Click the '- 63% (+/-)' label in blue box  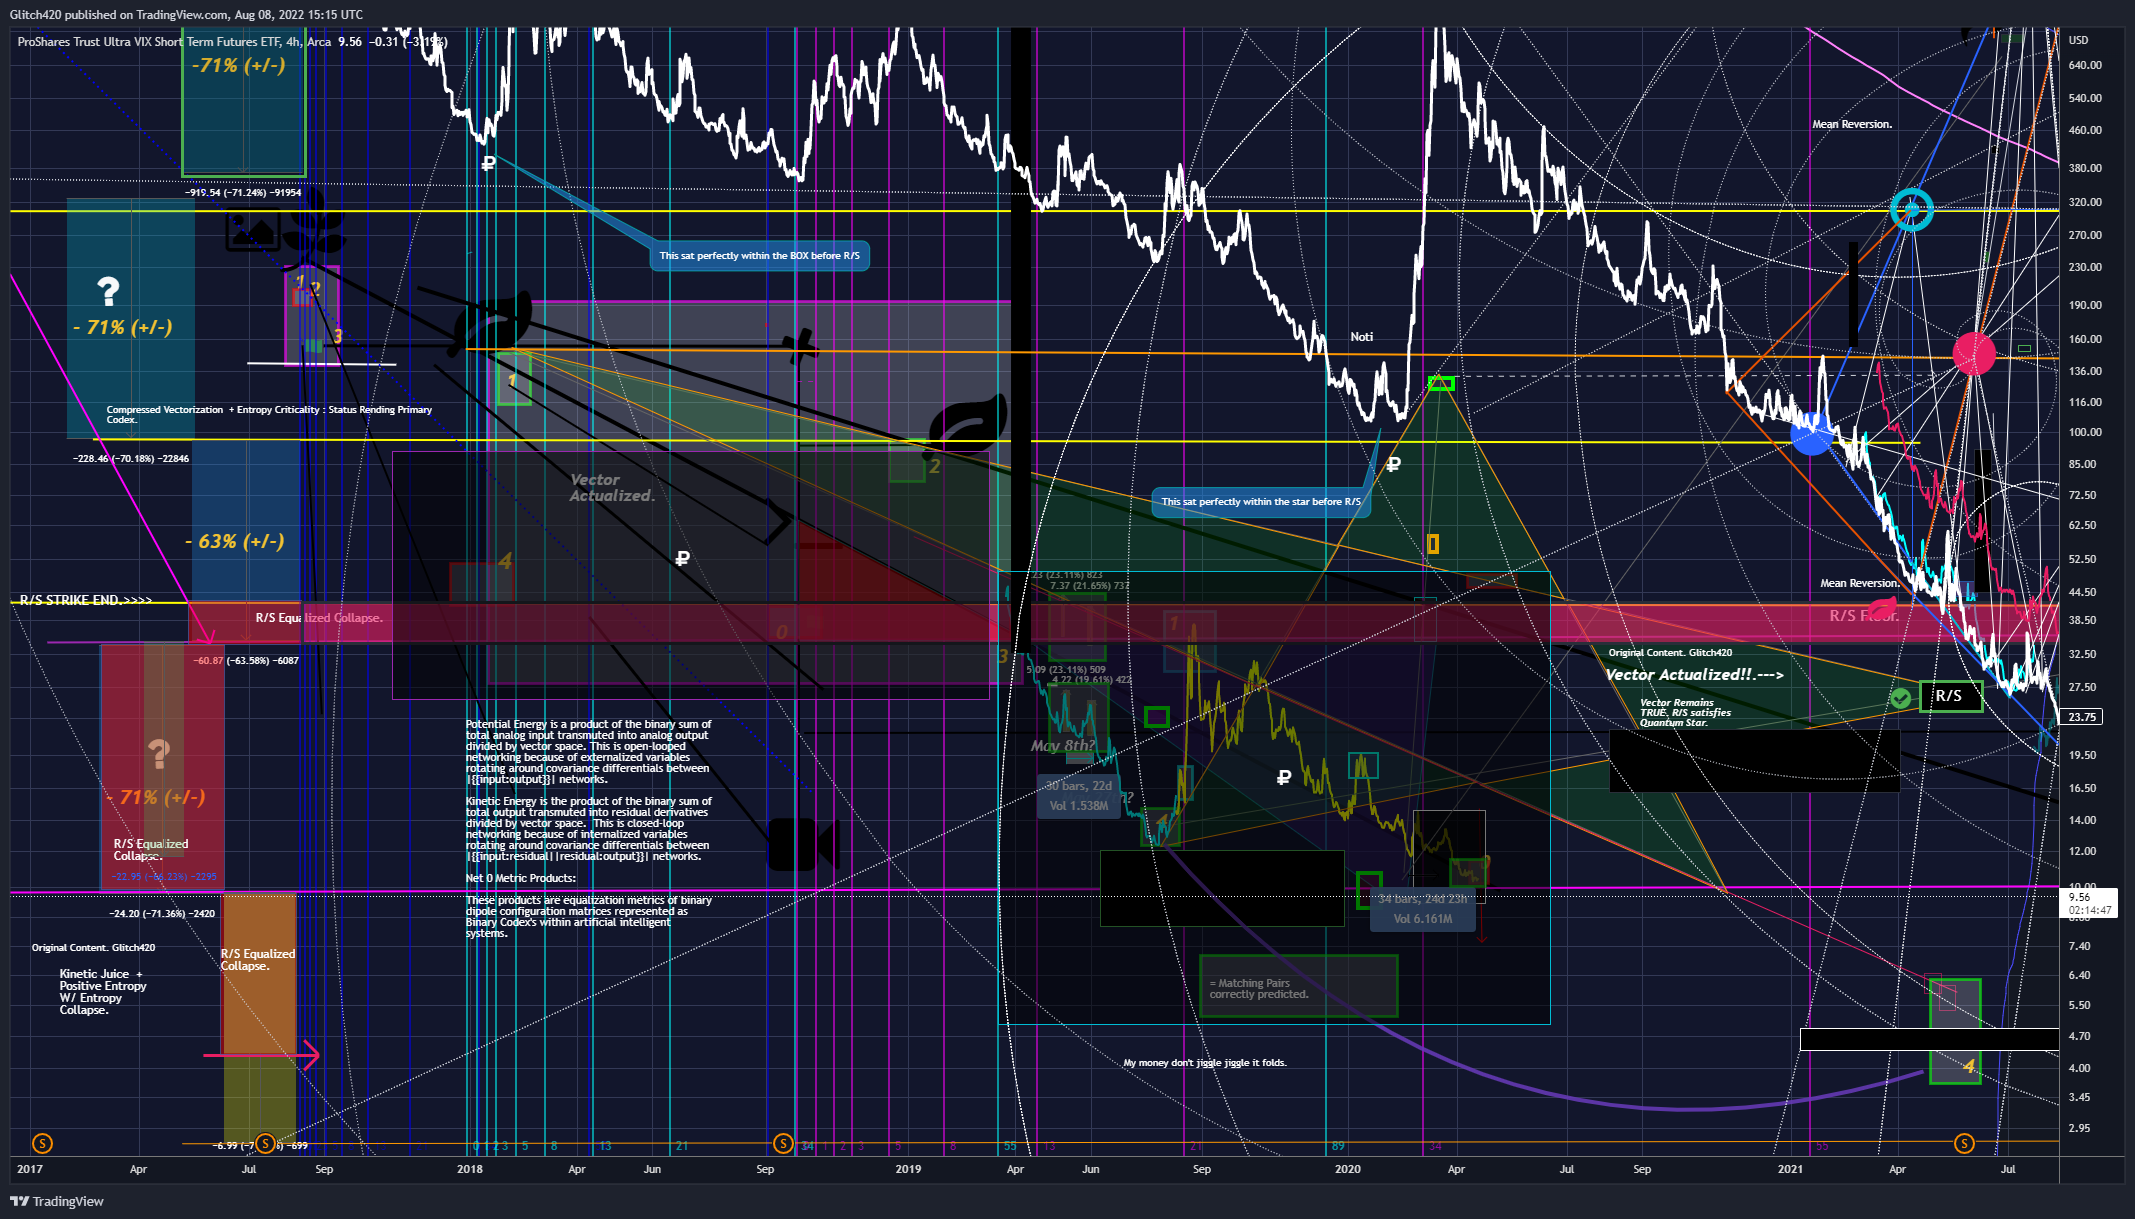click(x=235, y=541)
